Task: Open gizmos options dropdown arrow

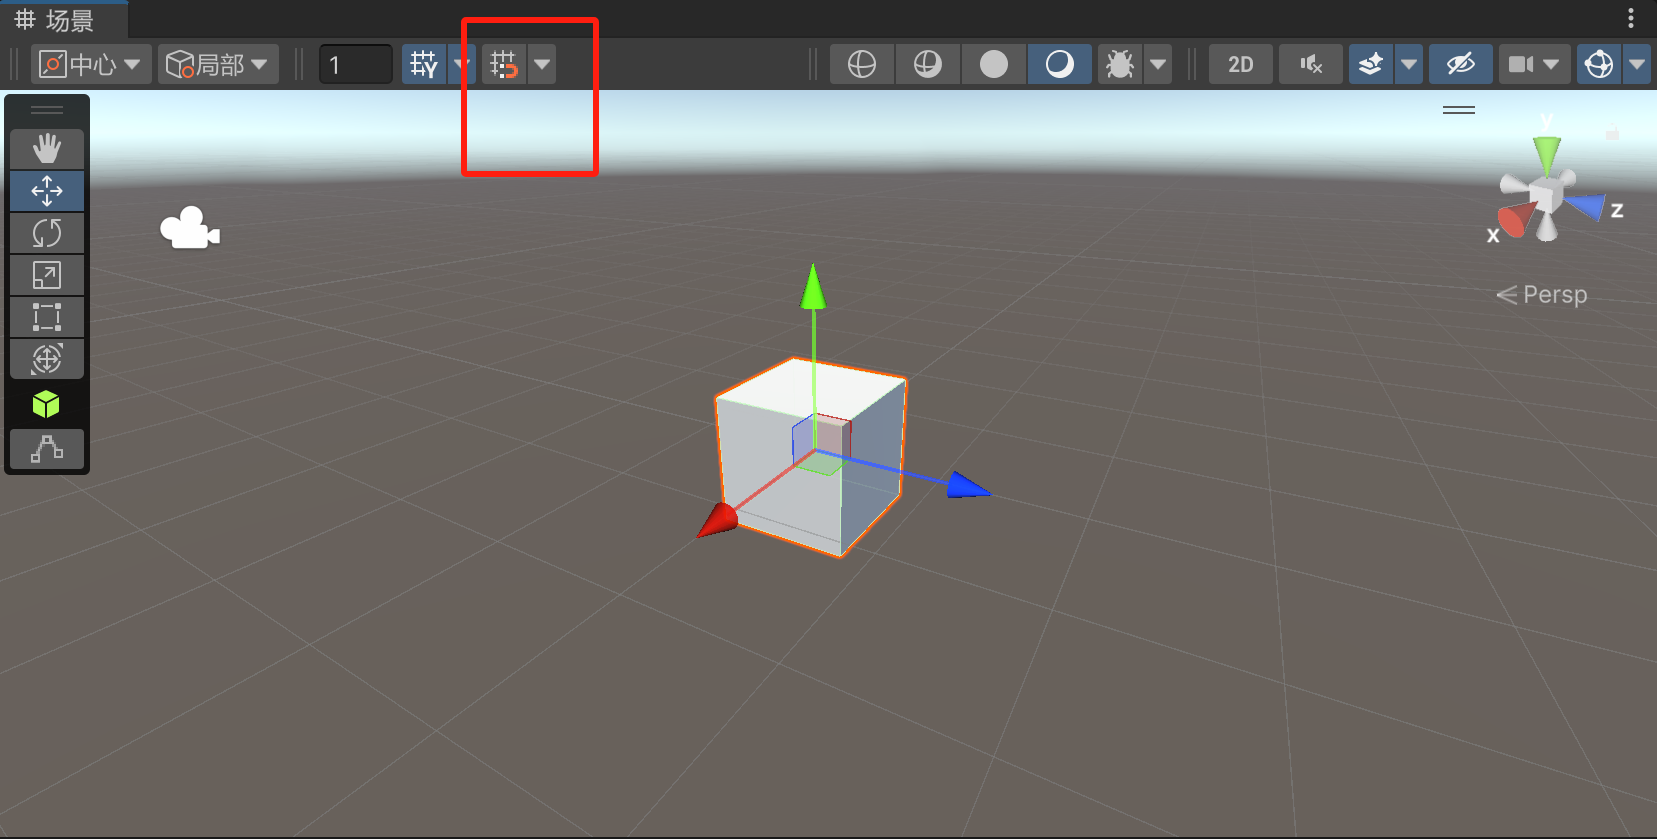Action: tap(1637, 64)
